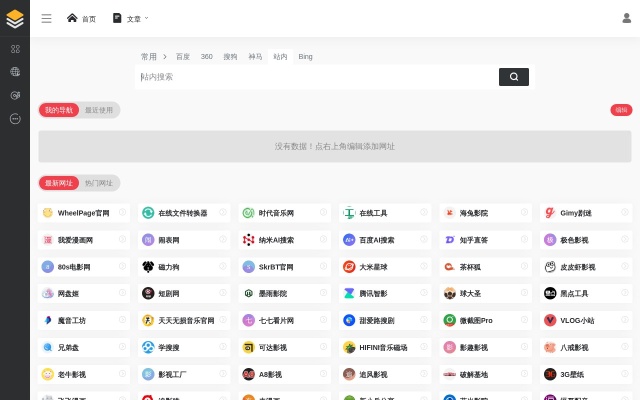Open the grid icon in left sidebar

click(x=15, y=48)
